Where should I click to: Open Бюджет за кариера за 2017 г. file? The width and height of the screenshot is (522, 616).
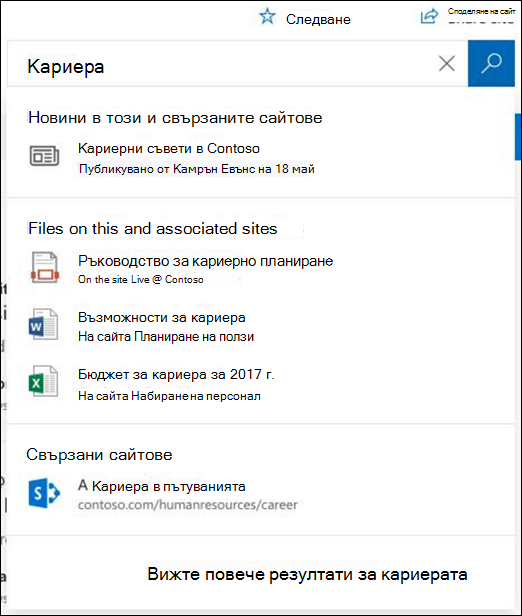click(x=176, y=374)
